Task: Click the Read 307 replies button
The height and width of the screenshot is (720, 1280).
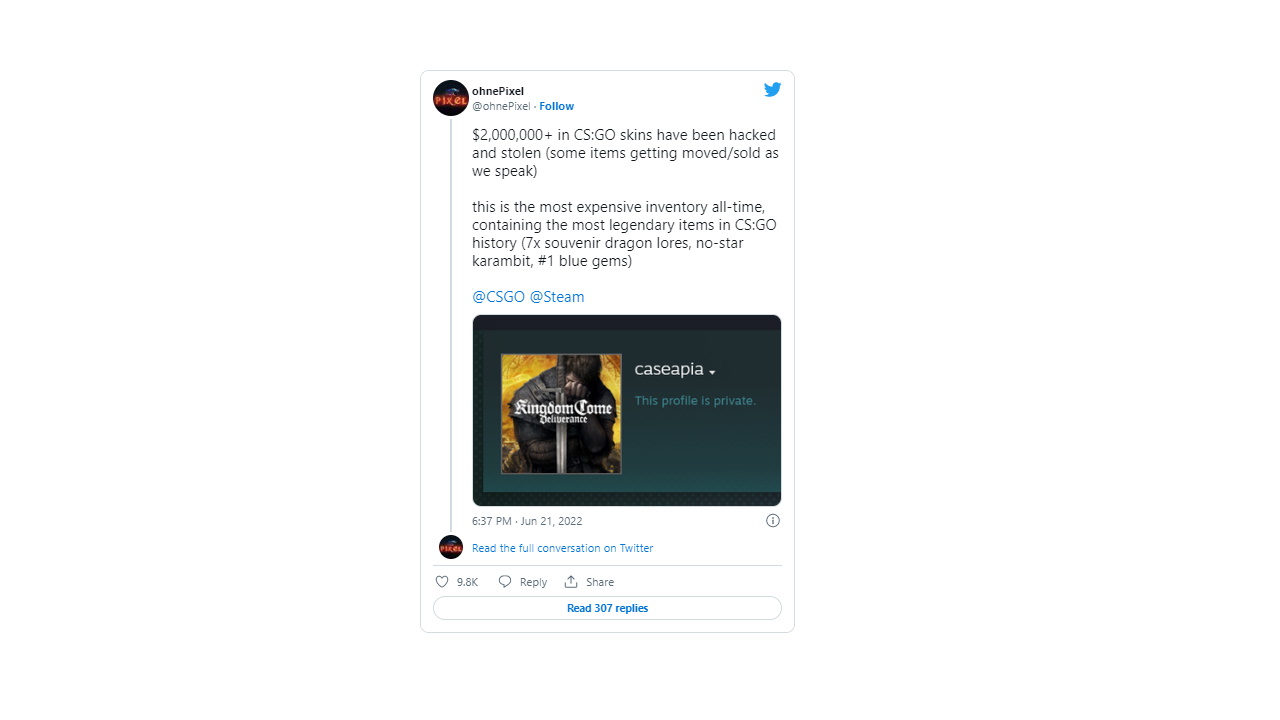Action: coord(607,608)
